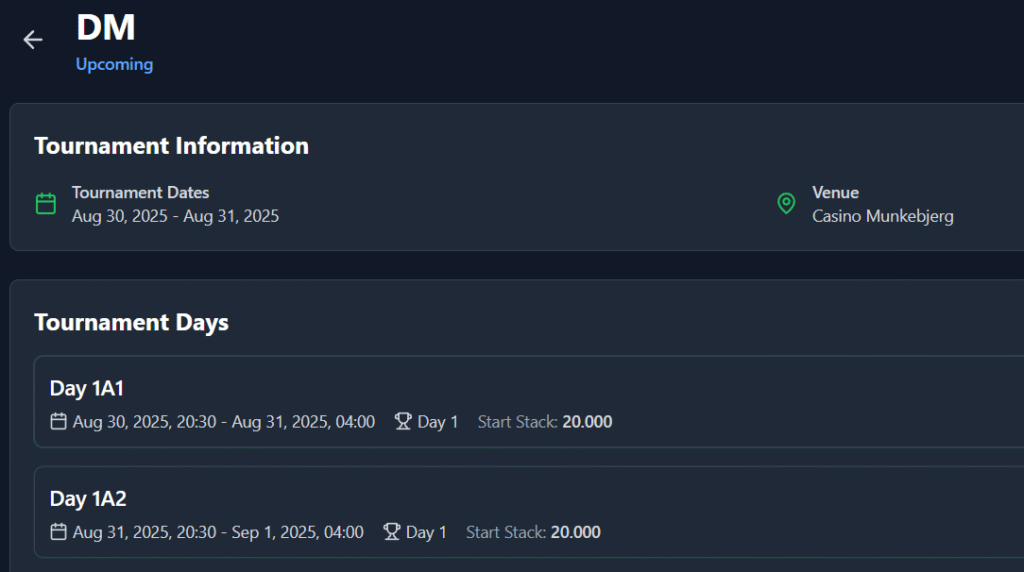Select the DM tournament title
This screenshot has height=572, width=1024.
[x=106, y=27]
